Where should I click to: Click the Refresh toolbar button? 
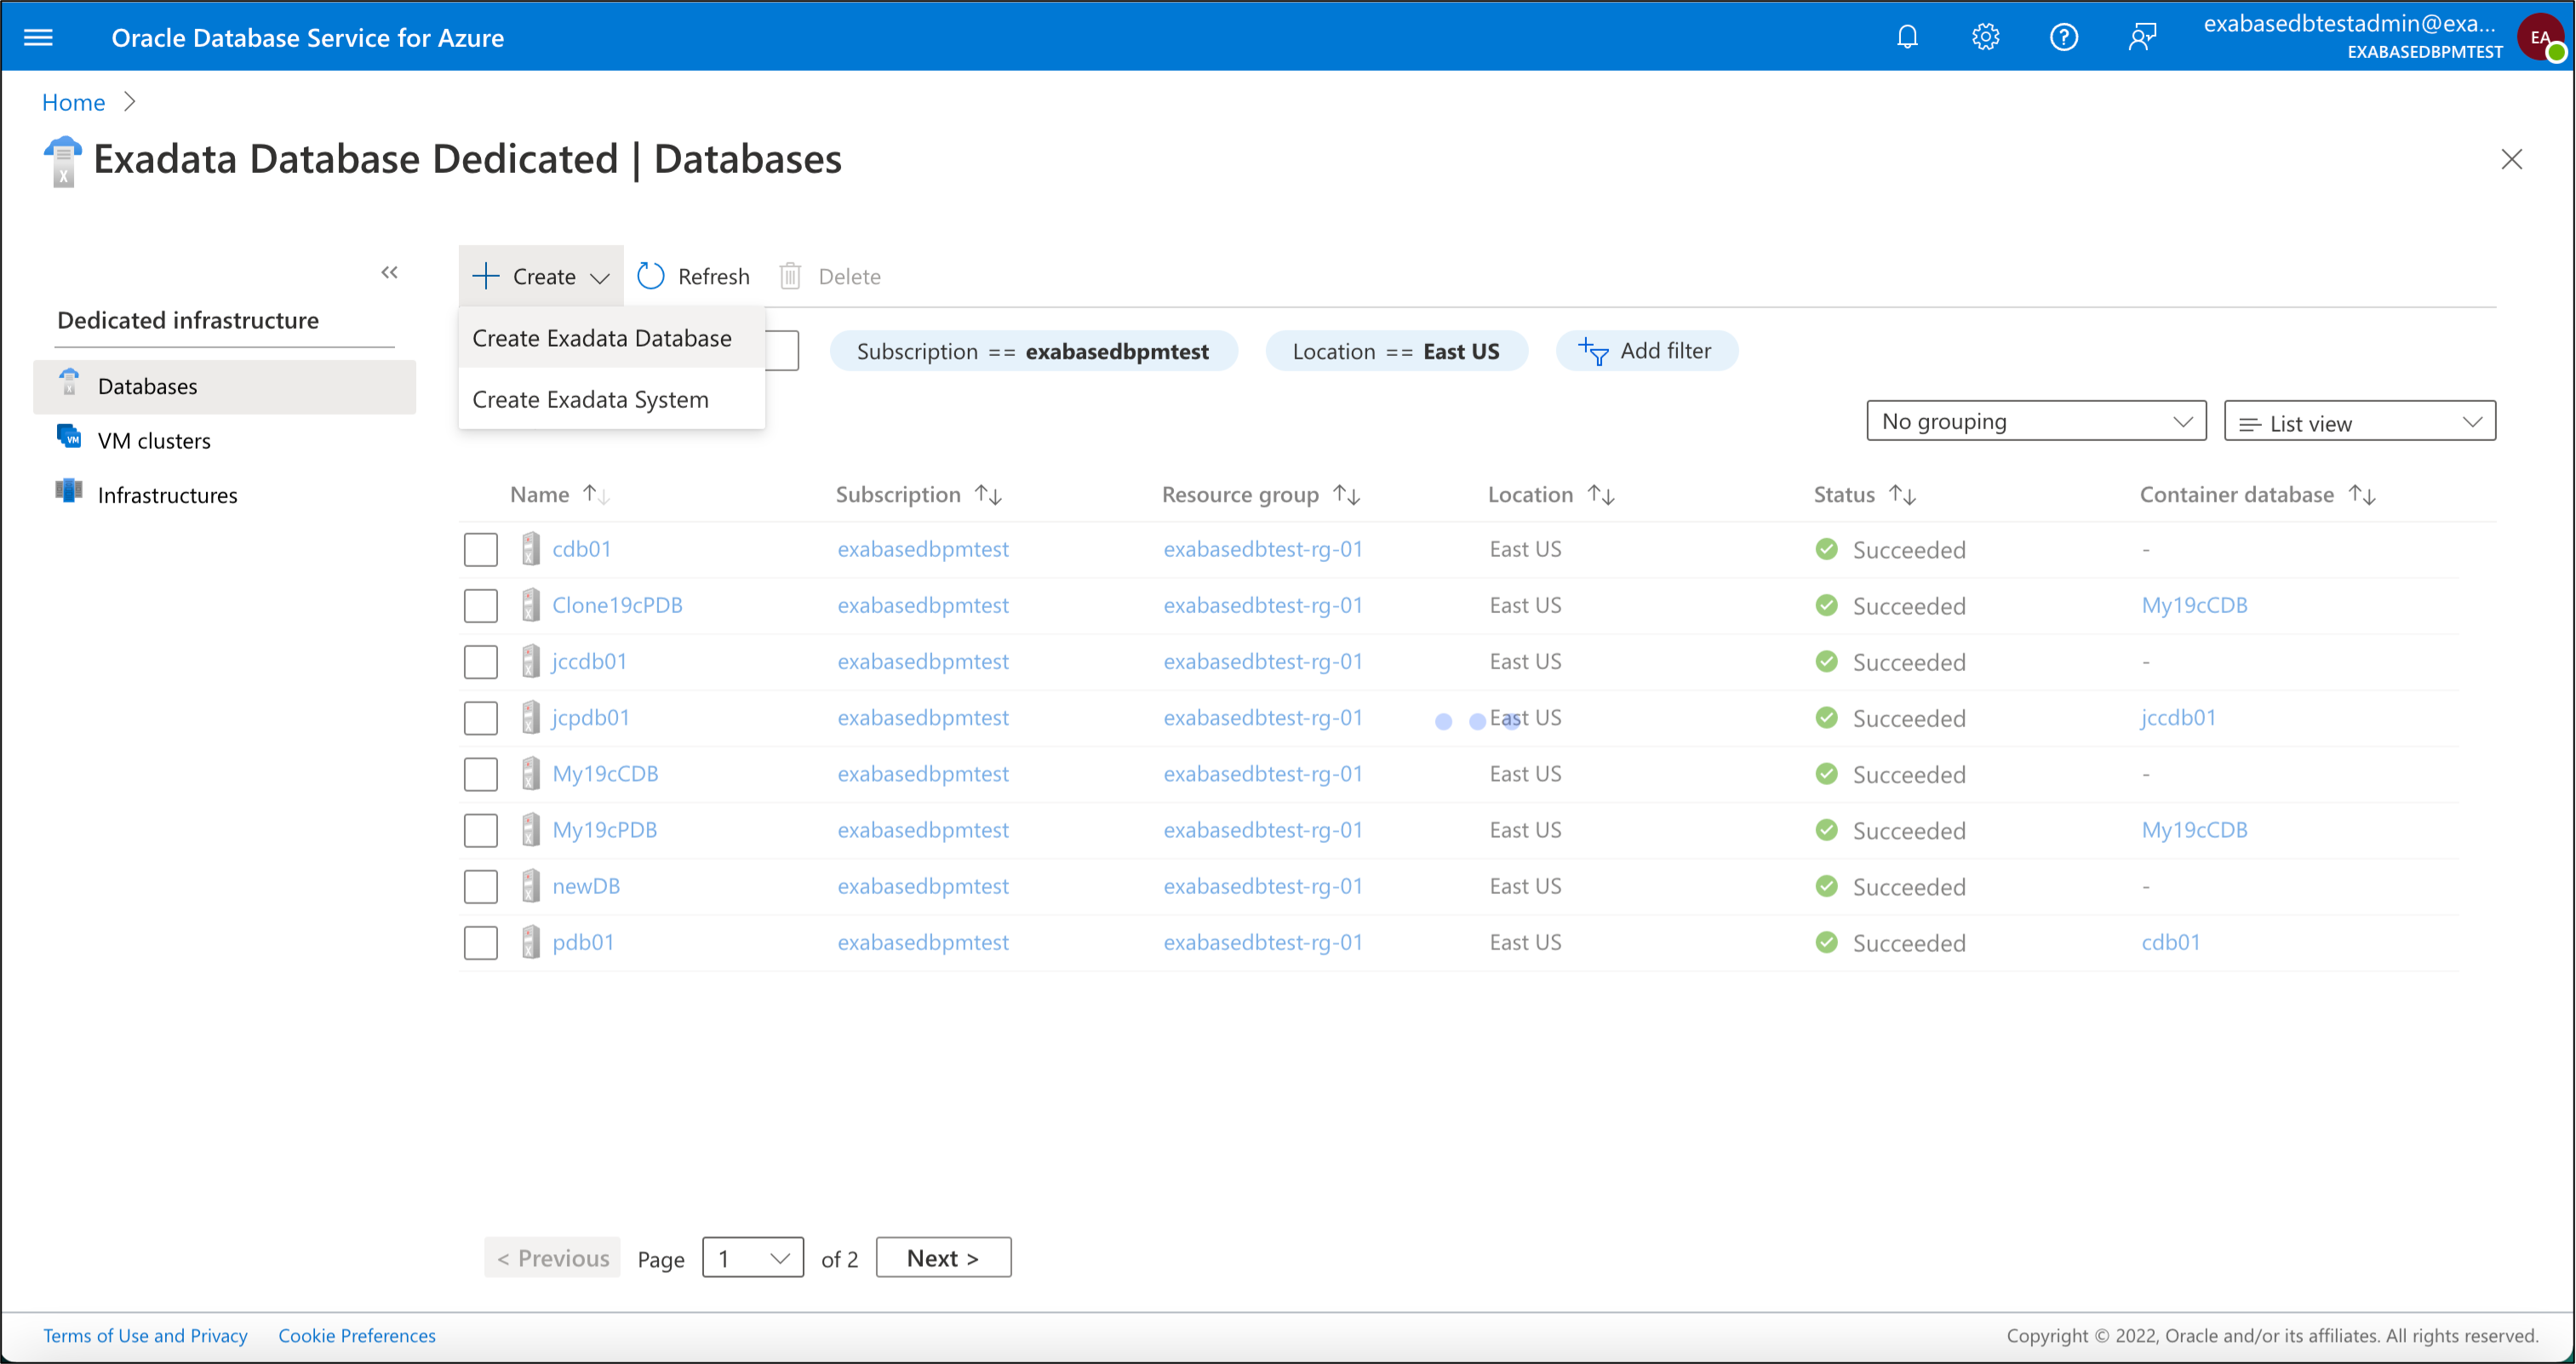point(692,276)
